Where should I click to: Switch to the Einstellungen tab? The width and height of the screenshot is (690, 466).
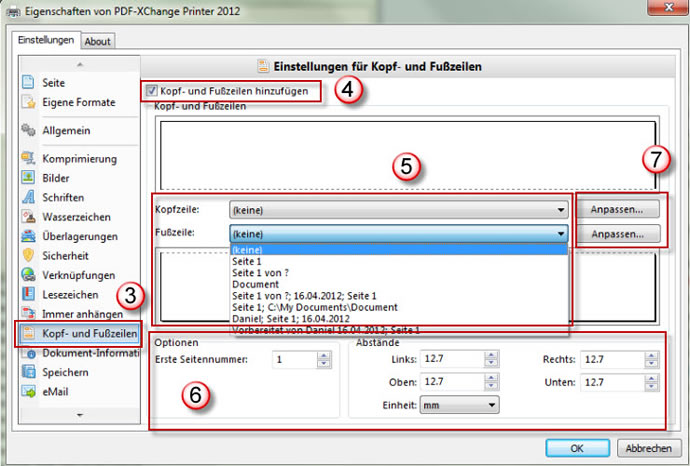[46, 40]
